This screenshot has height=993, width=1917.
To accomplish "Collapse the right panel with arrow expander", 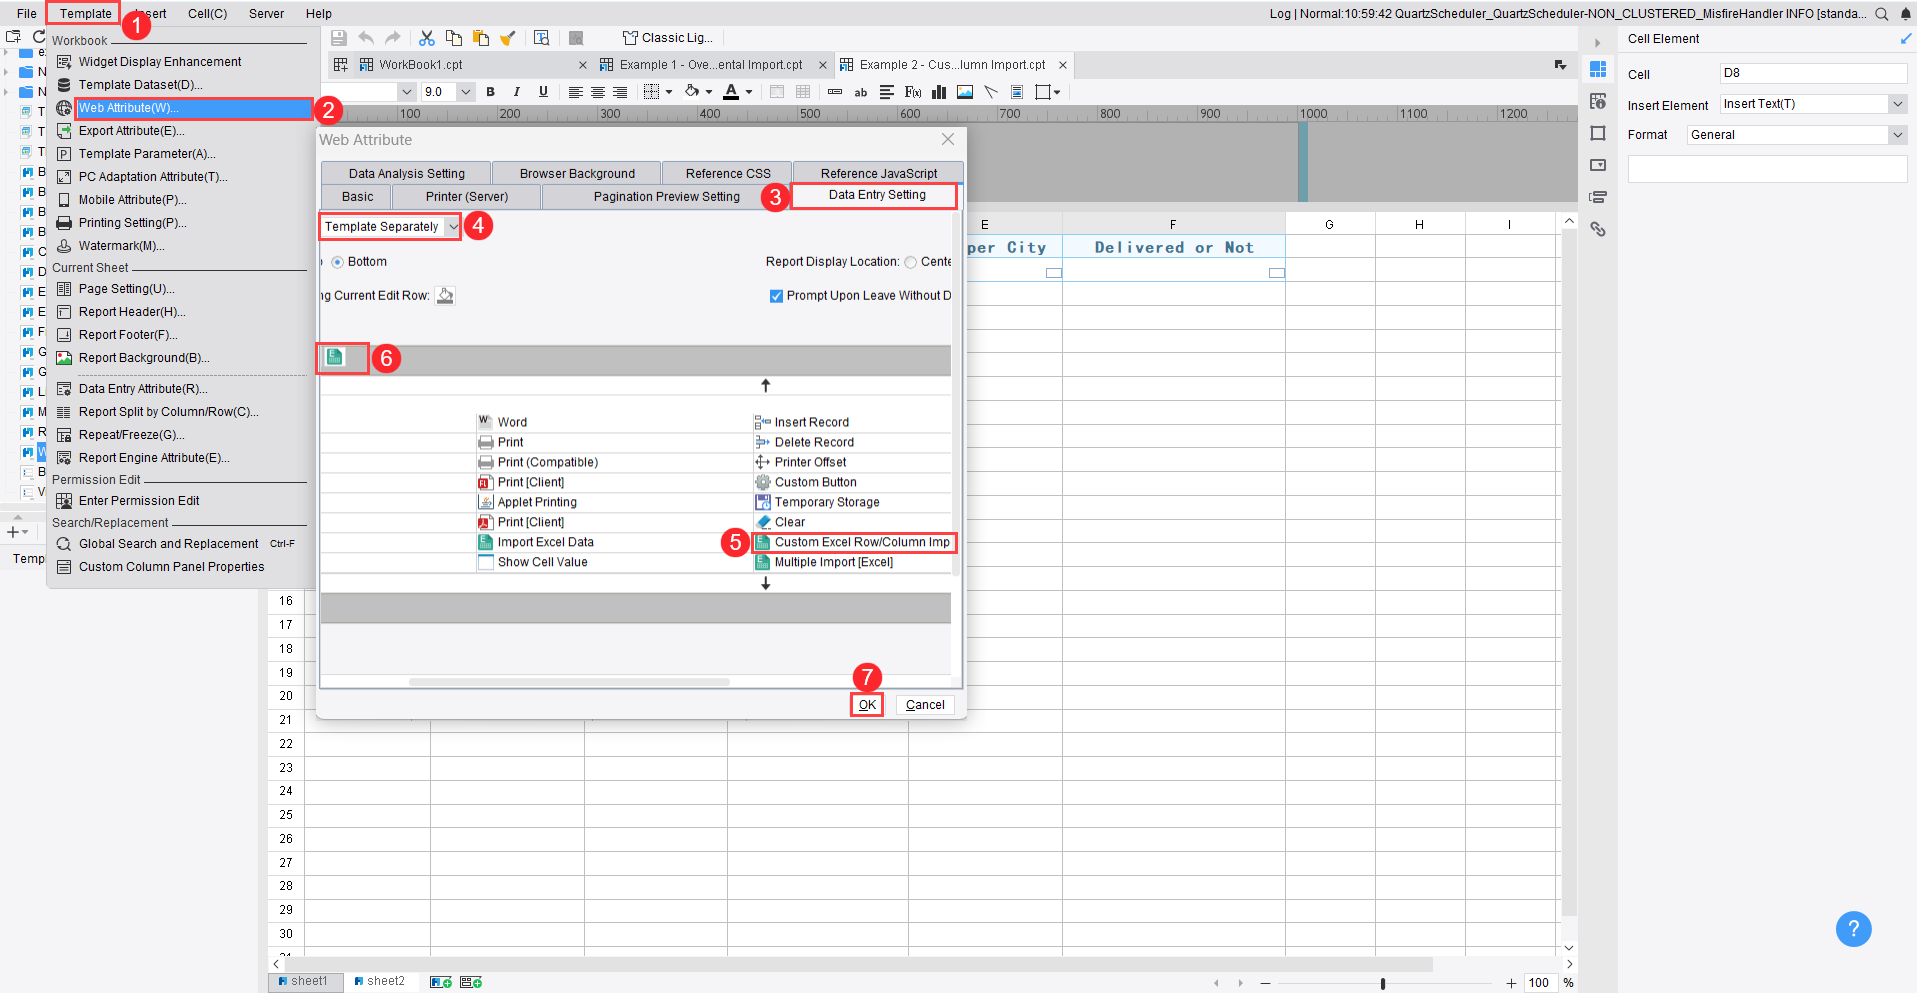I will point(1597,43).
